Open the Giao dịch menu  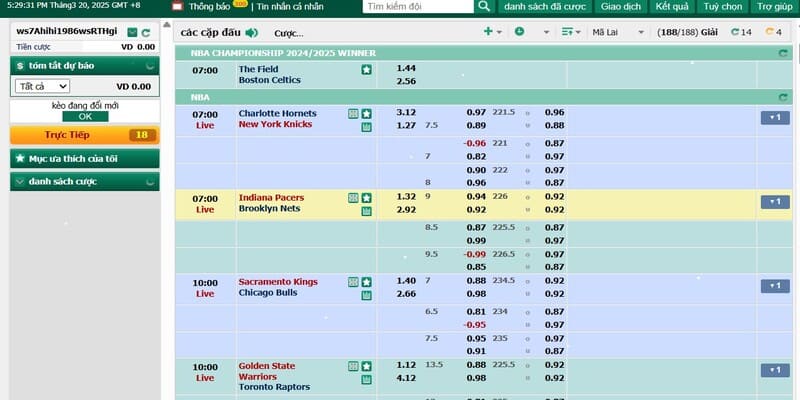click(x=620, y=7)
